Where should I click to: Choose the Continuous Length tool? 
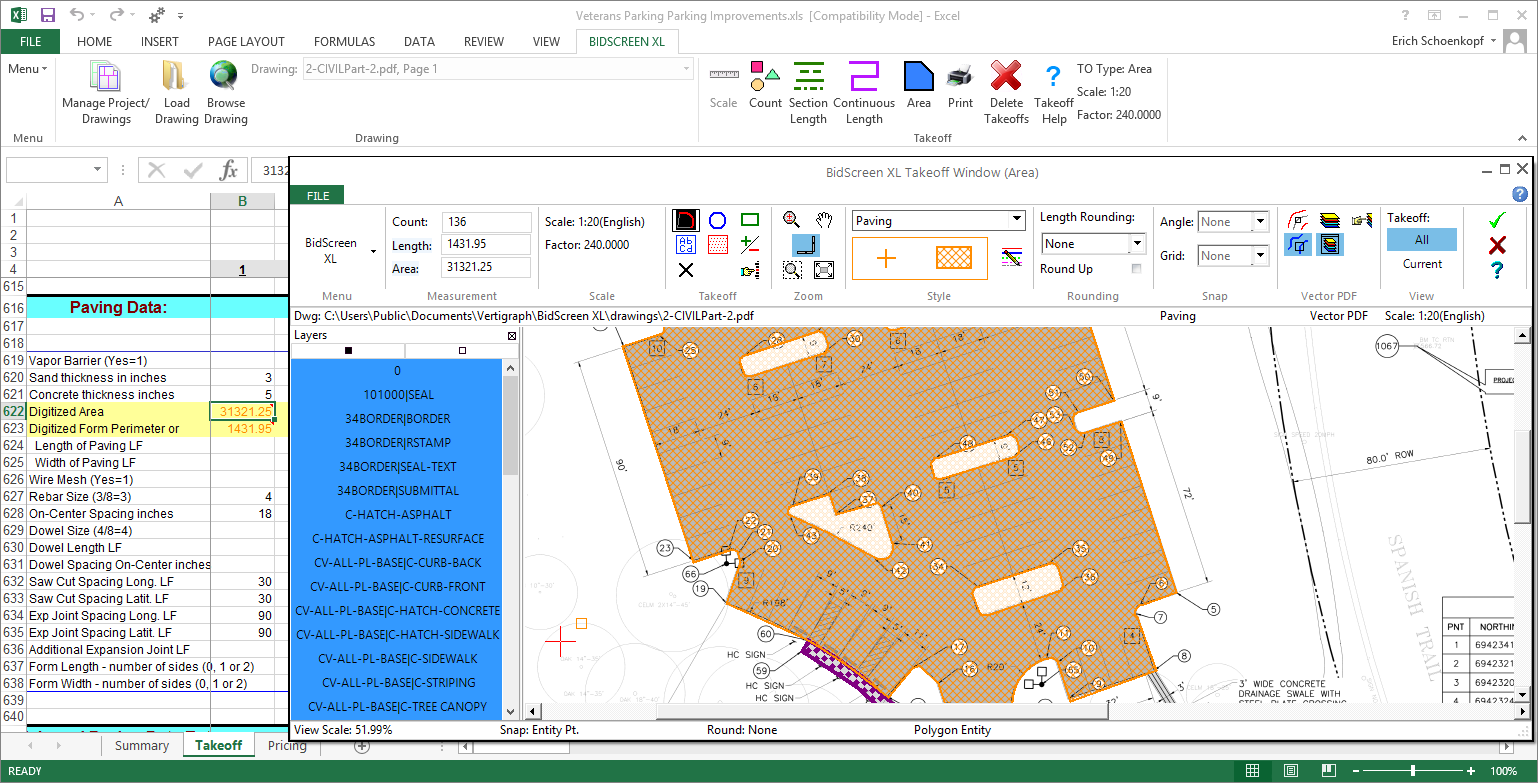(x=863, y=92)
